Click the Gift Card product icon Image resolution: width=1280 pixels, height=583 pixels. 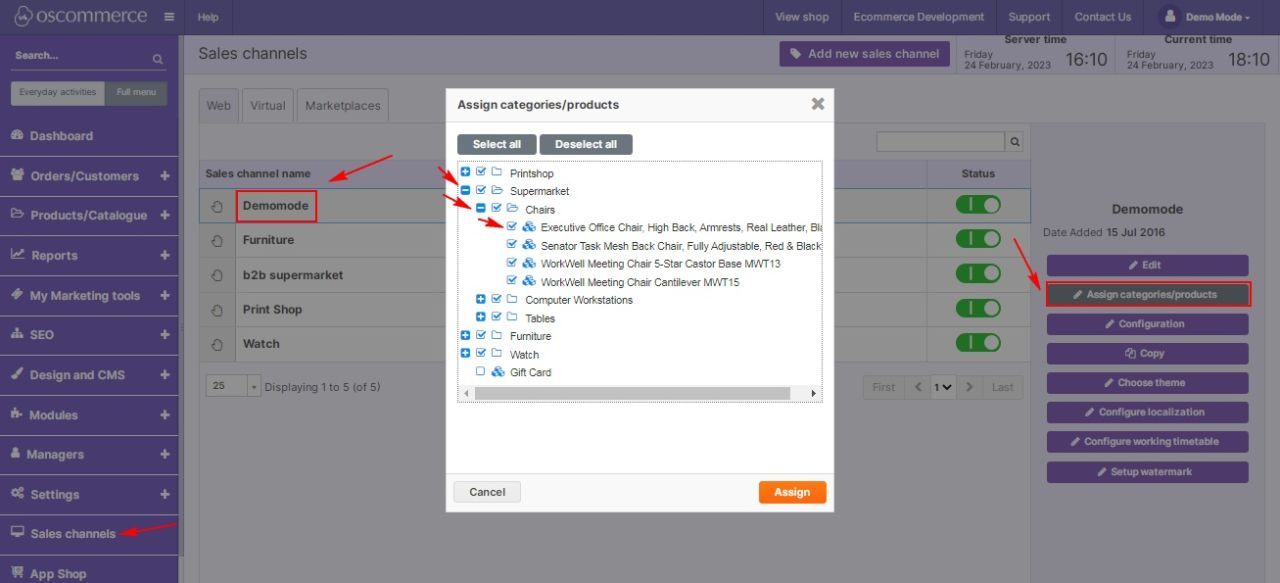tap(497, 371)
